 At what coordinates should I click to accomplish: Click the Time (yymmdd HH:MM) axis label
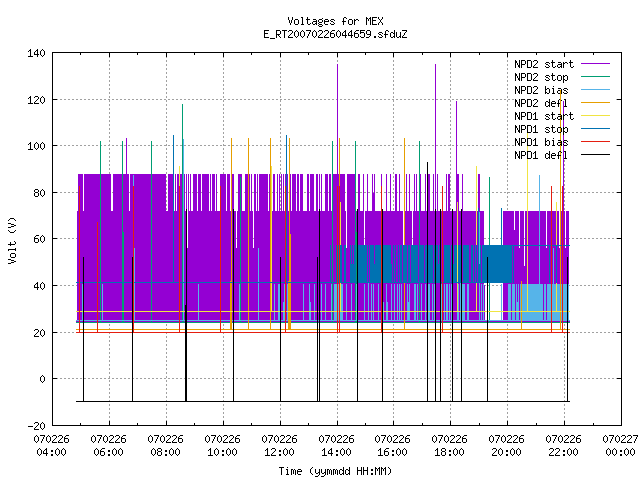point(335,471)
